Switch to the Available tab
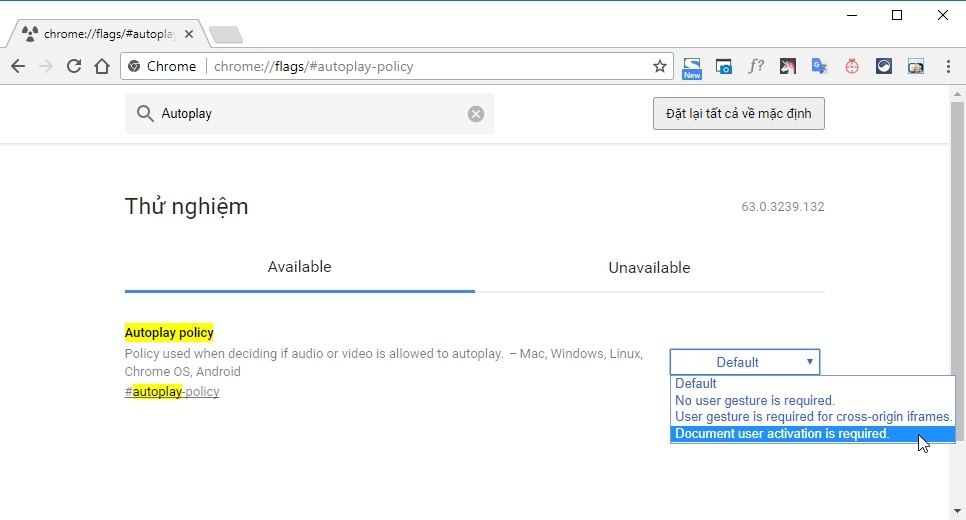This screenshot has height=520, width=966. (x=299, y=267)
